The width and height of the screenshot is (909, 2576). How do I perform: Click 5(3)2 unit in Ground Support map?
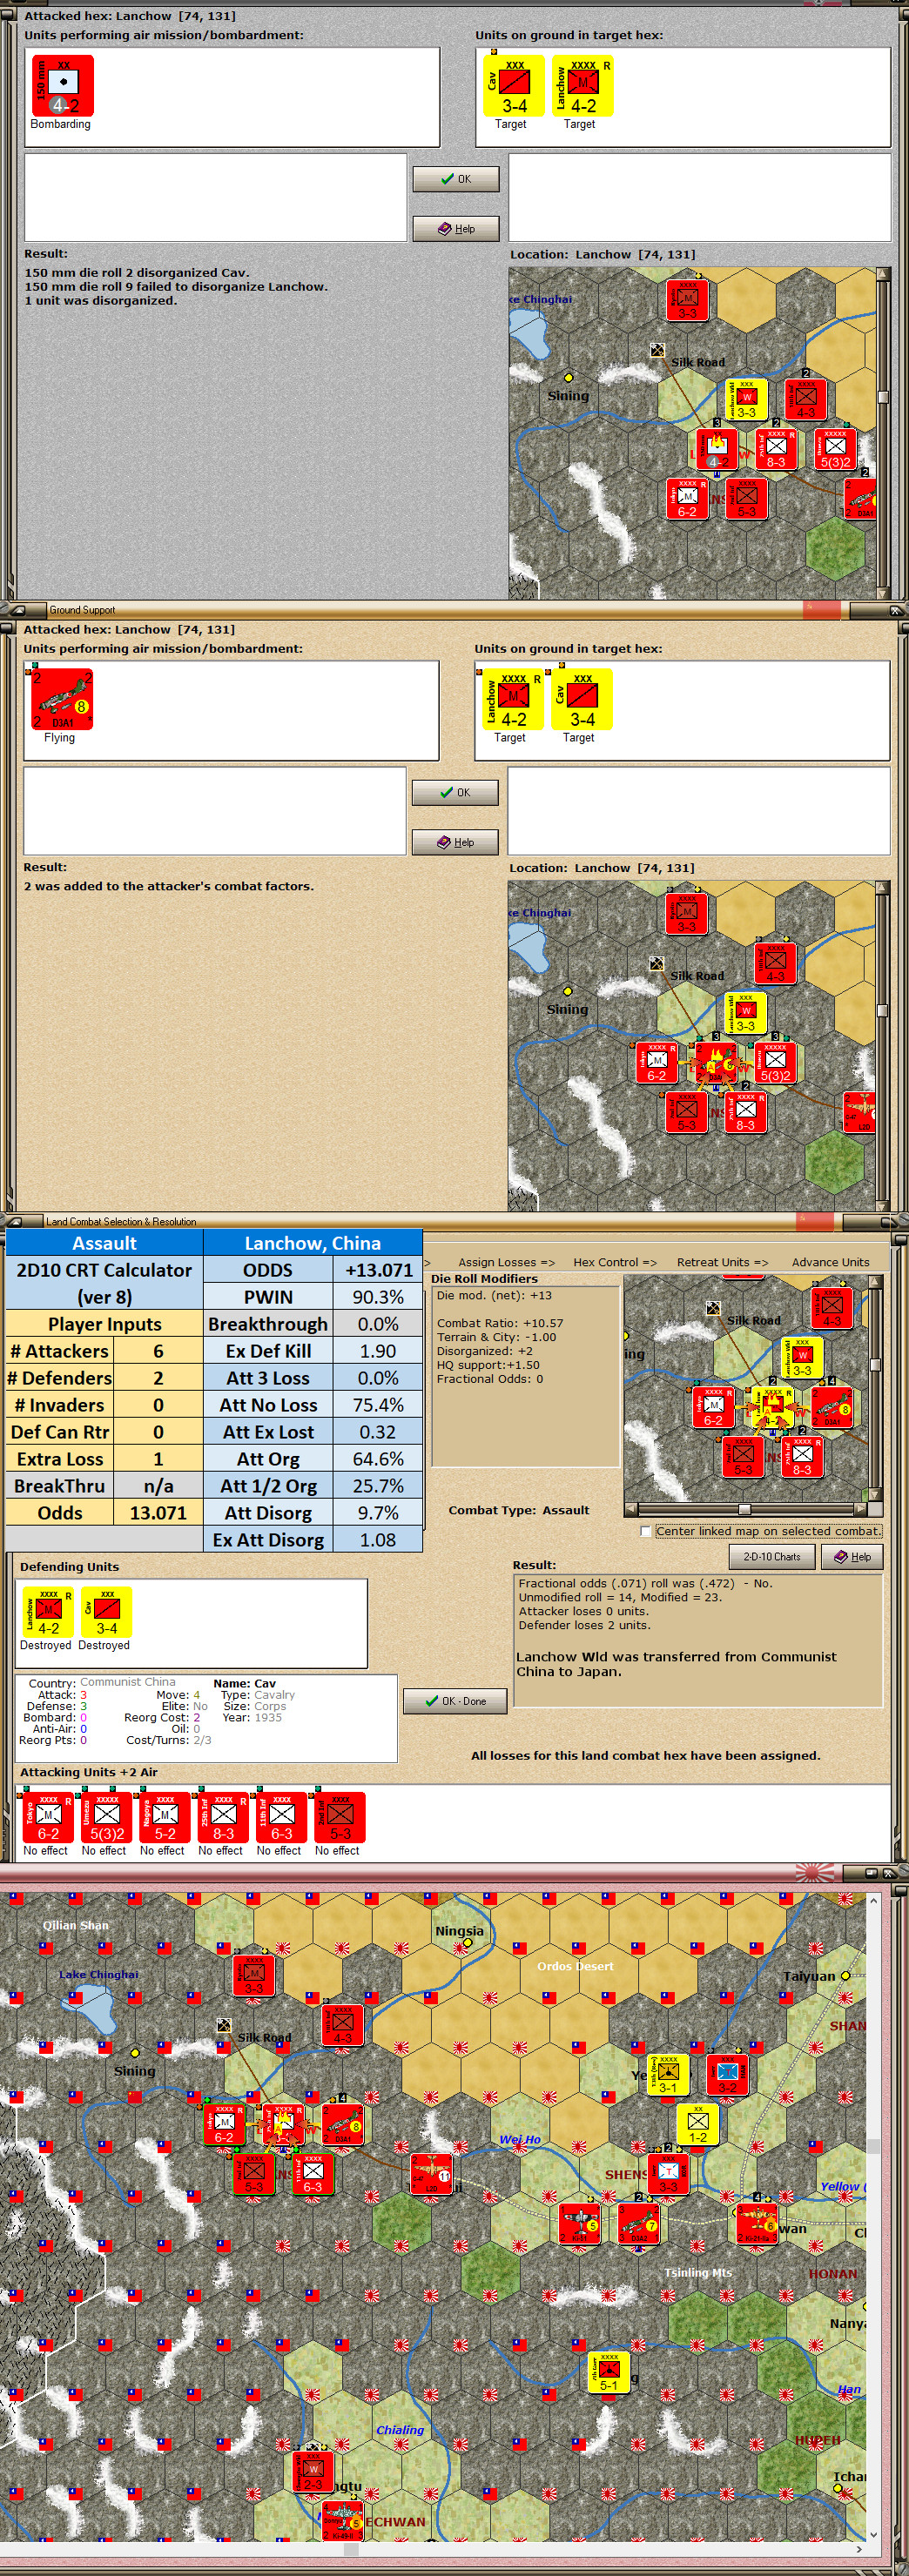pos(775,1062)
